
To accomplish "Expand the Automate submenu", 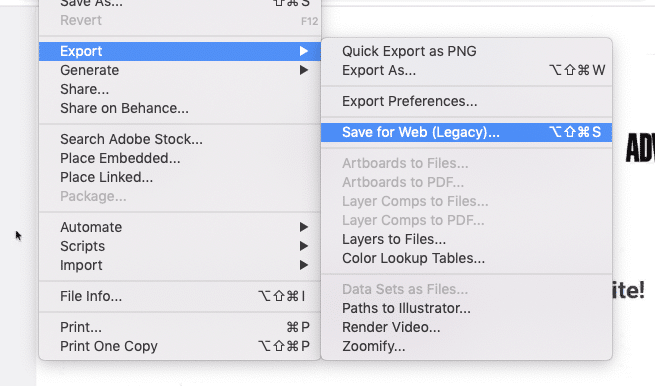I will pos(180,227).
